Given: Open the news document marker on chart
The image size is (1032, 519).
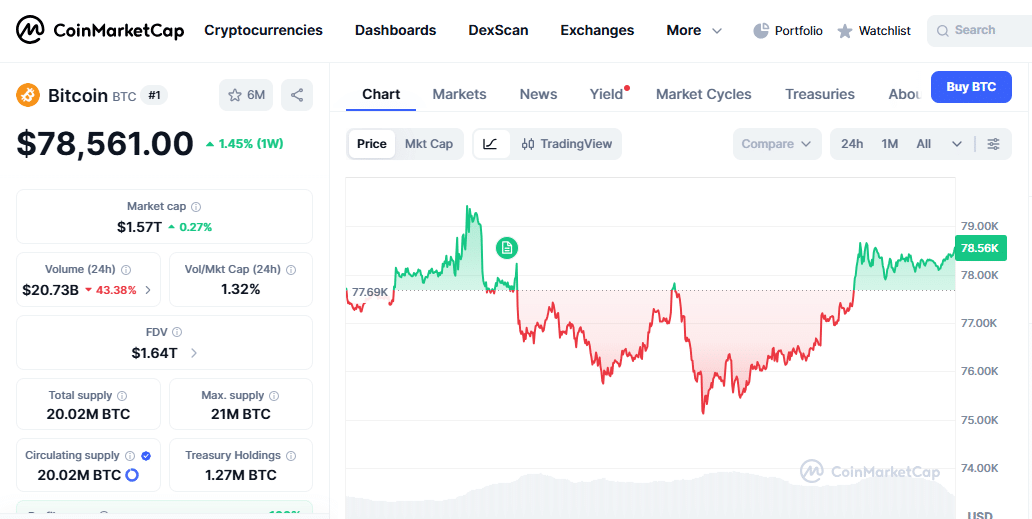Looking at the screenshot, I should [x=507, y=248].
